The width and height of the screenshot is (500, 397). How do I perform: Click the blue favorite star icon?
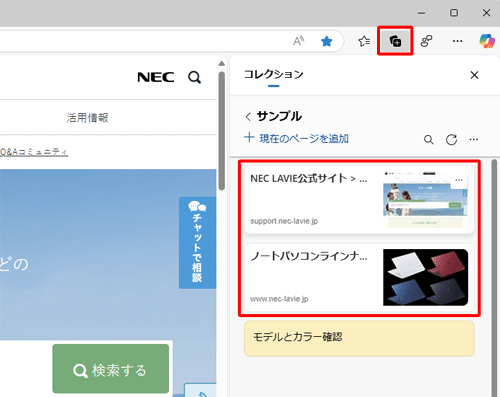(x=326, y=41)
